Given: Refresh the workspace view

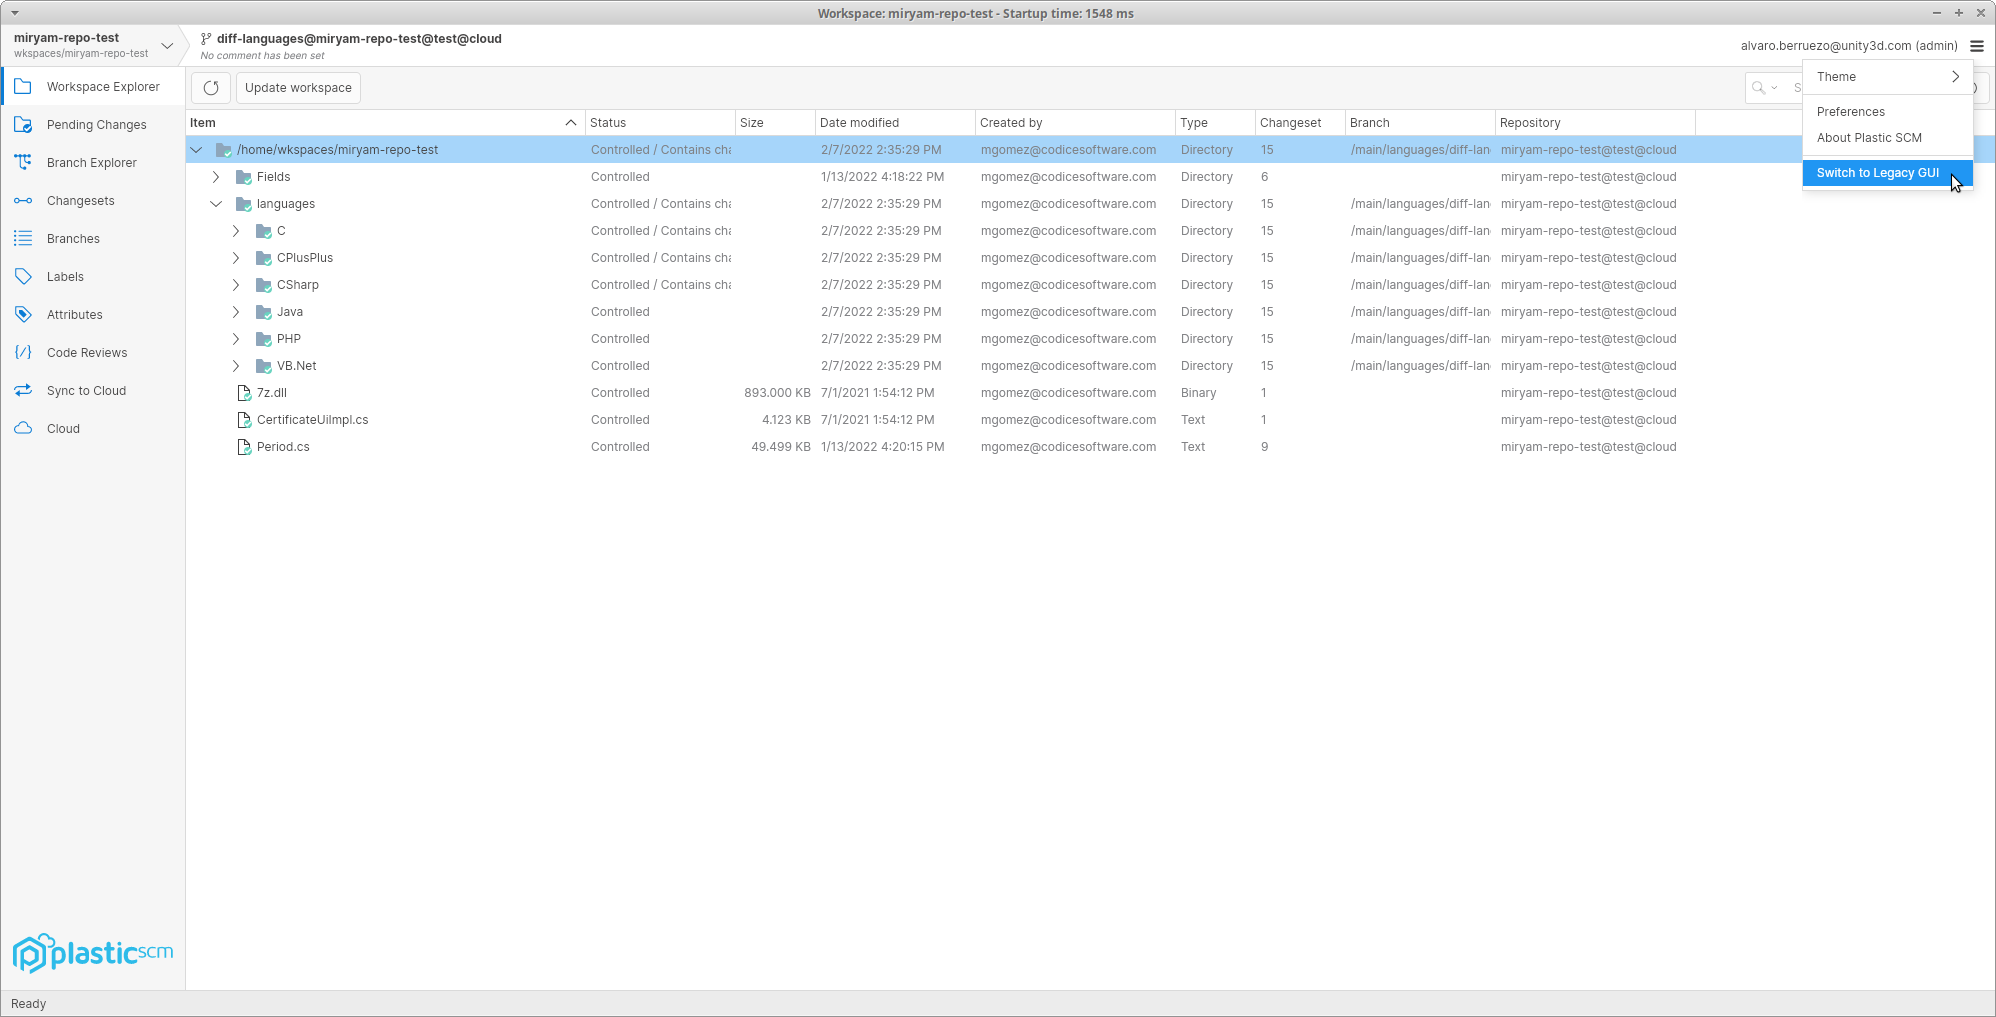Looking at the screenshot, I should click(x=210, y=87).
